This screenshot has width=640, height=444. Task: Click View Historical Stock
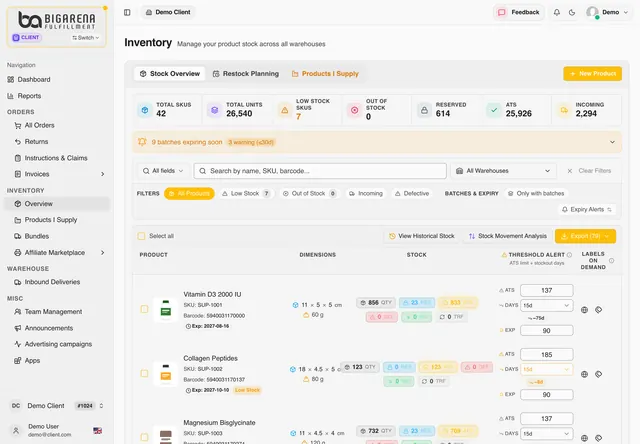click(x=422, y=236)
